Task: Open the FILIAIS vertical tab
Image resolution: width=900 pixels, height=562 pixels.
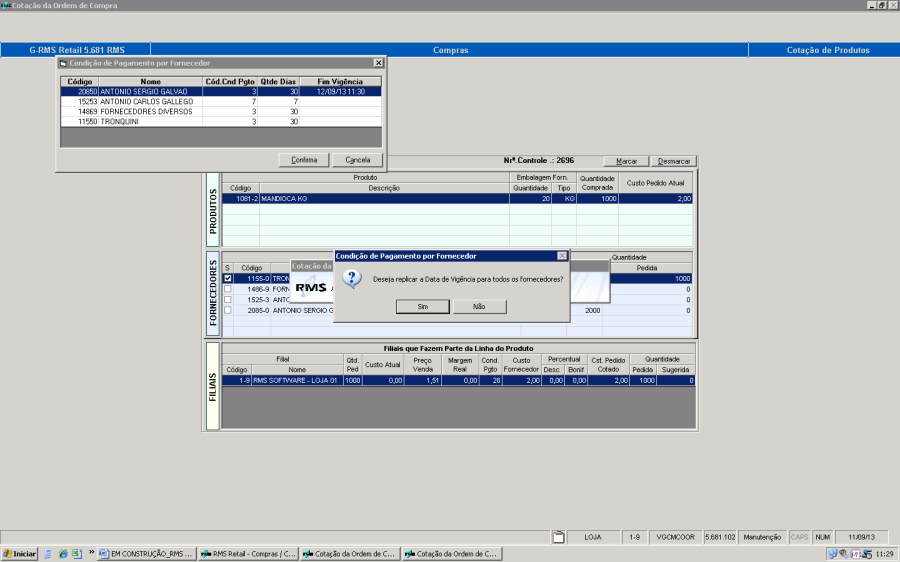Action: coord(213,386)
